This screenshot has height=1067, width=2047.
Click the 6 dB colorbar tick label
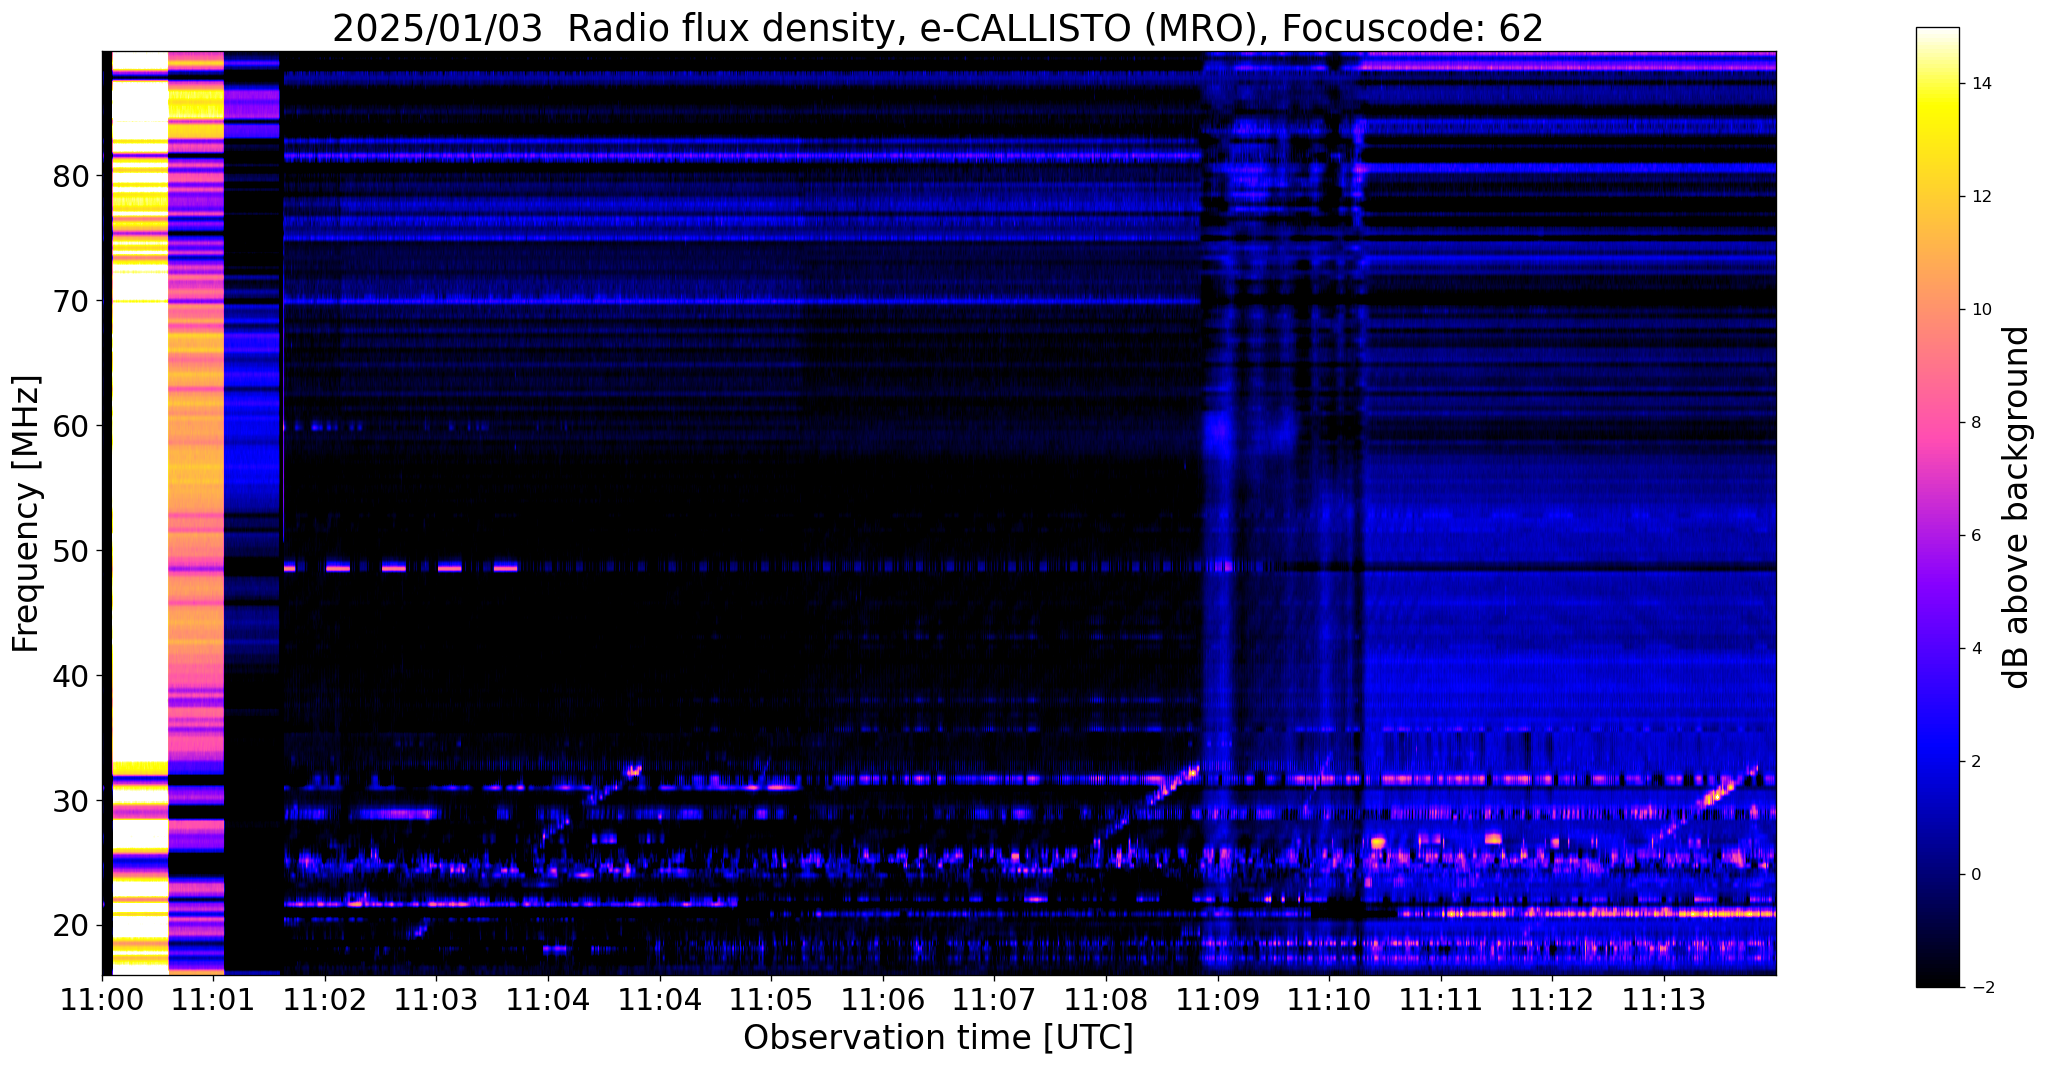(1974, 536)
